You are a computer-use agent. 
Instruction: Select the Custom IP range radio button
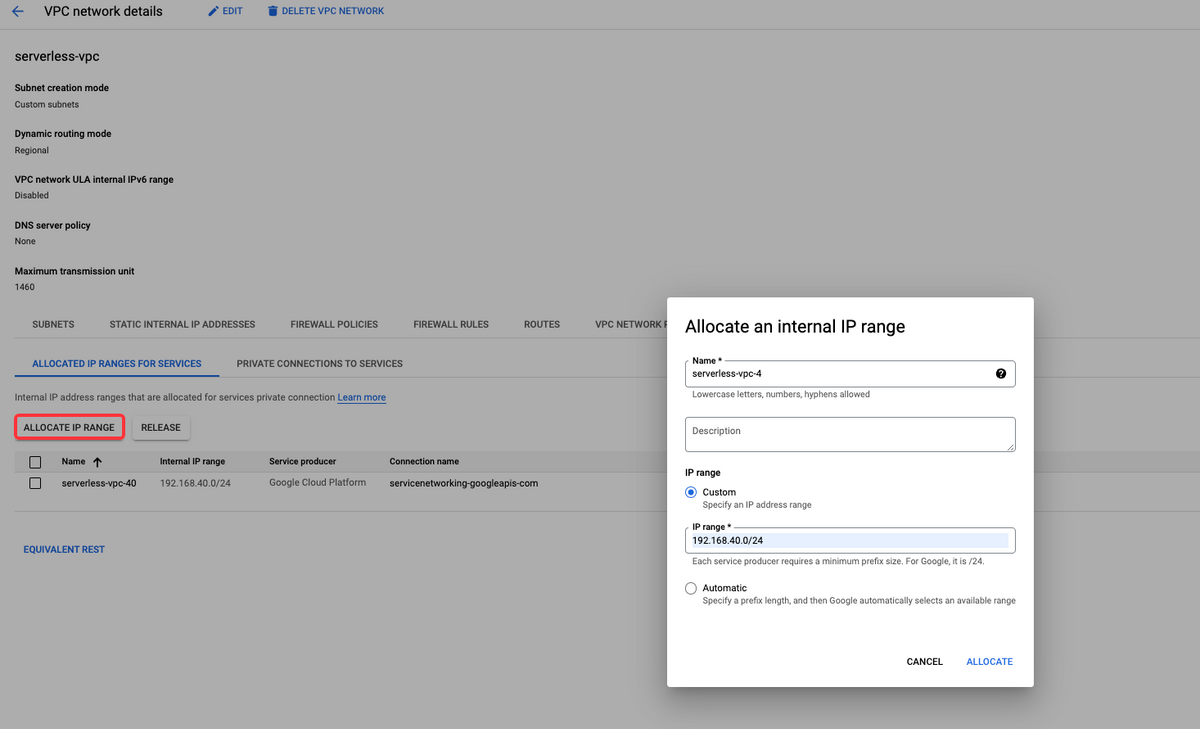[x=691, y=492]
